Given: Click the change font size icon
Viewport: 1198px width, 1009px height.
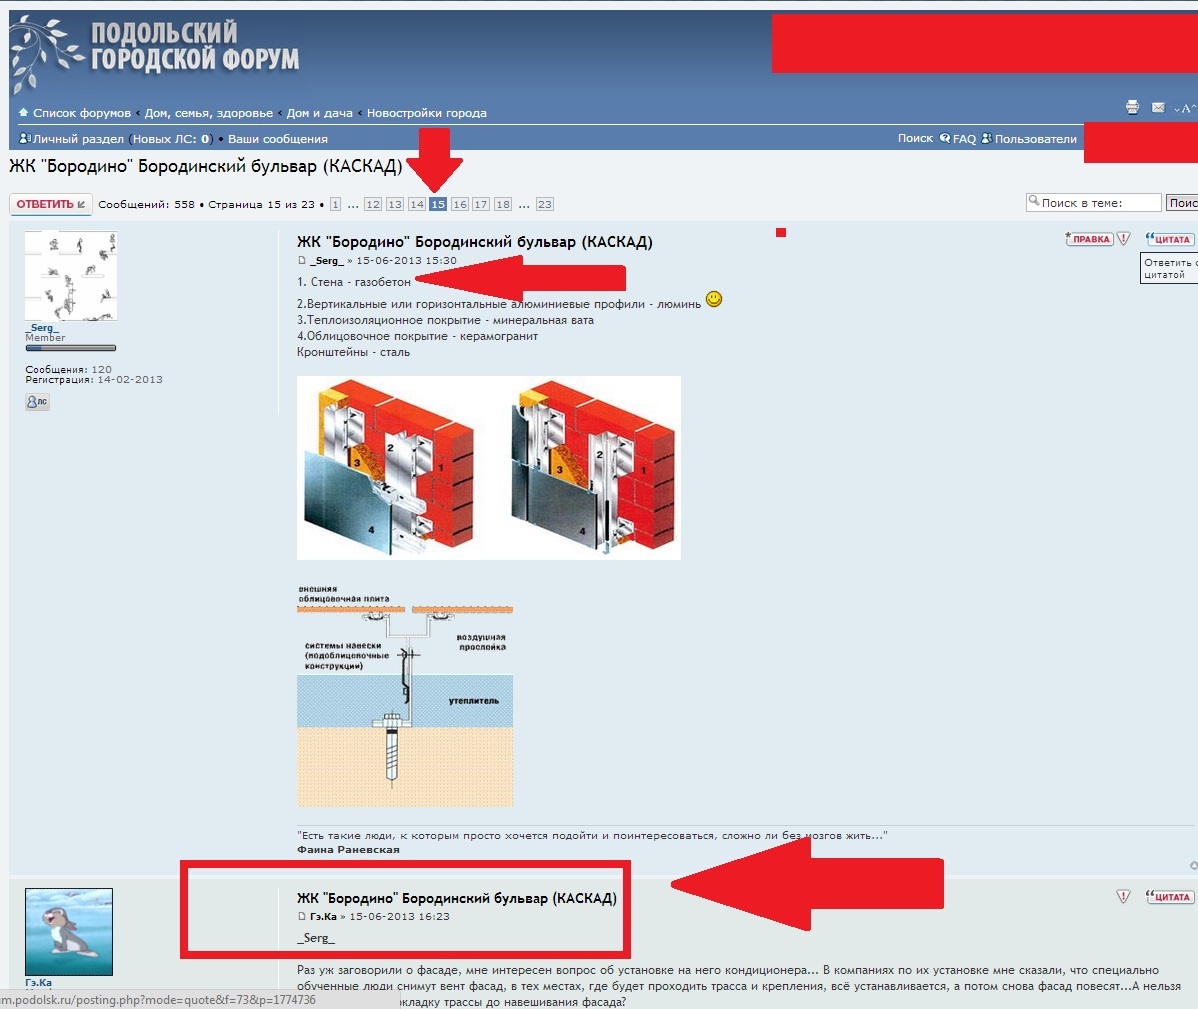Looking at the screenshot, I should 1184,108.
